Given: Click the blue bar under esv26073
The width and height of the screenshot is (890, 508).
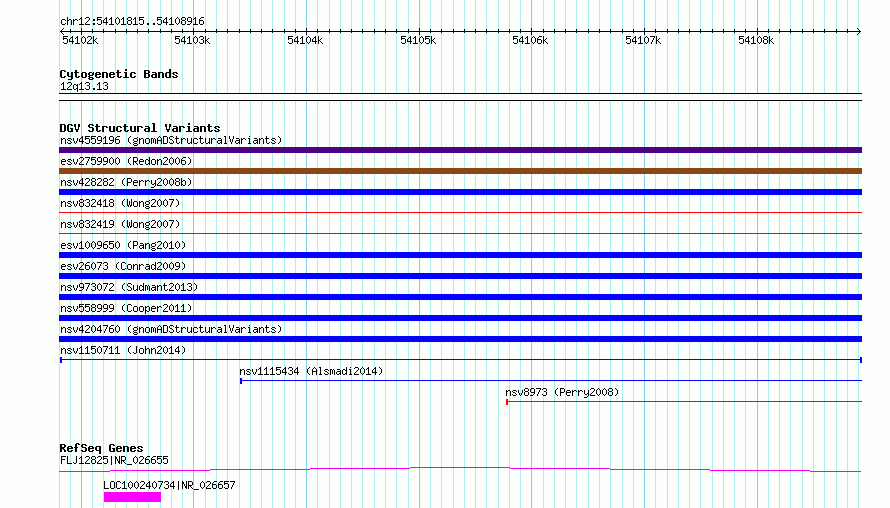Looking at the screenshot, I should click(x=460, y=276).
